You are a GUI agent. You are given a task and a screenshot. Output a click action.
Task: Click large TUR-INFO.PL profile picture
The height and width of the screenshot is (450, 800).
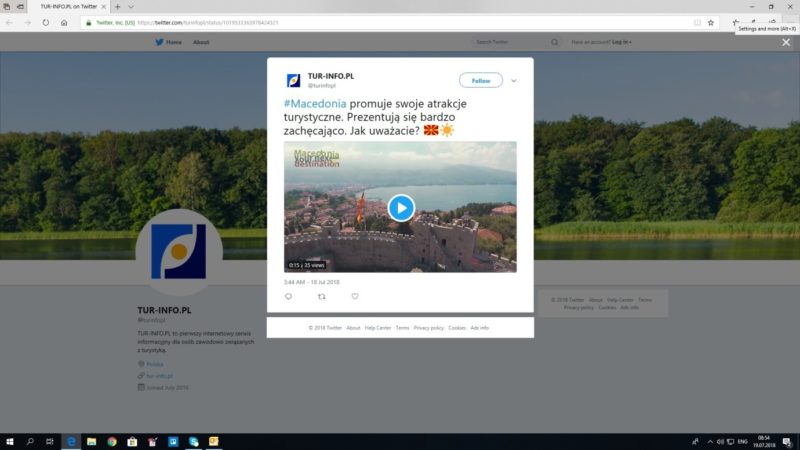179,252
